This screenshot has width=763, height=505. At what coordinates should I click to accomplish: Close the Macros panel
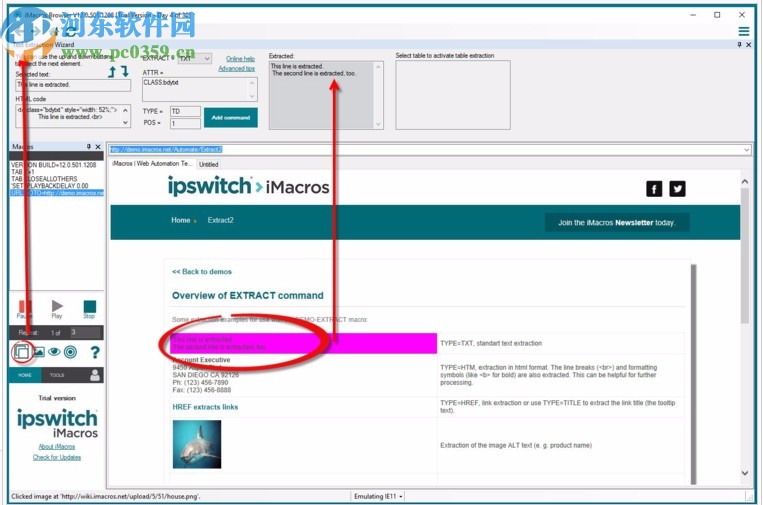click(98, 146)
